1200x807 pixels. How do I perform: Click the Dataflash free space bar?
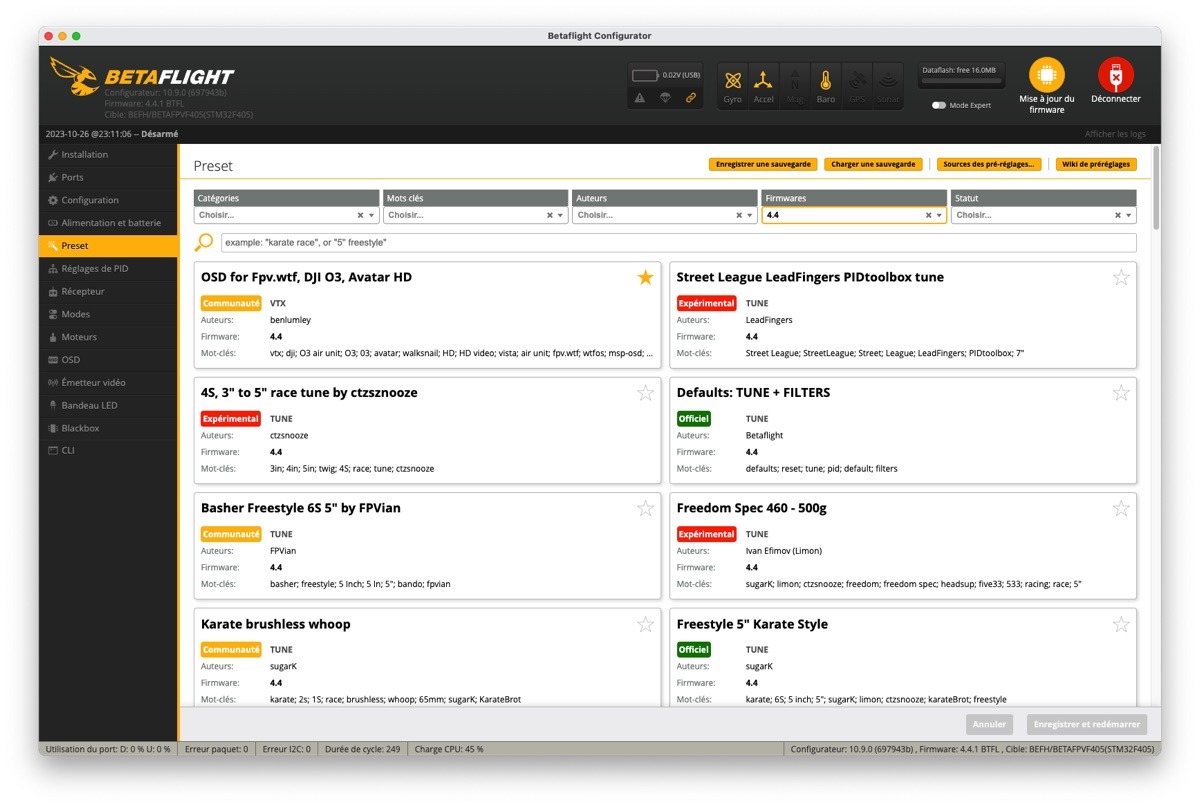coord(961,80)
